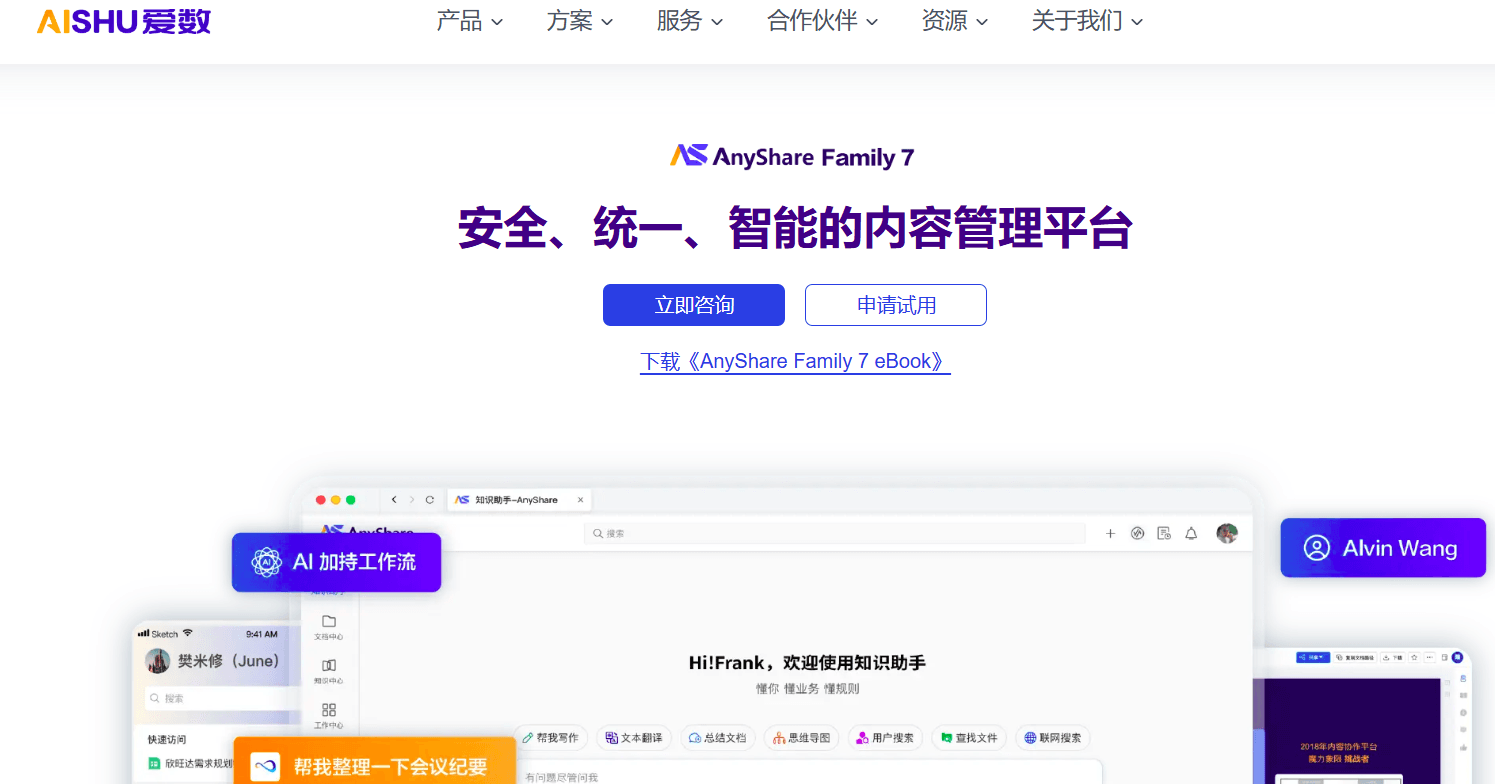Click the 帮我写作 chip
The height and width of the screenshot is (784, 1495).
[x=551, y=738]
